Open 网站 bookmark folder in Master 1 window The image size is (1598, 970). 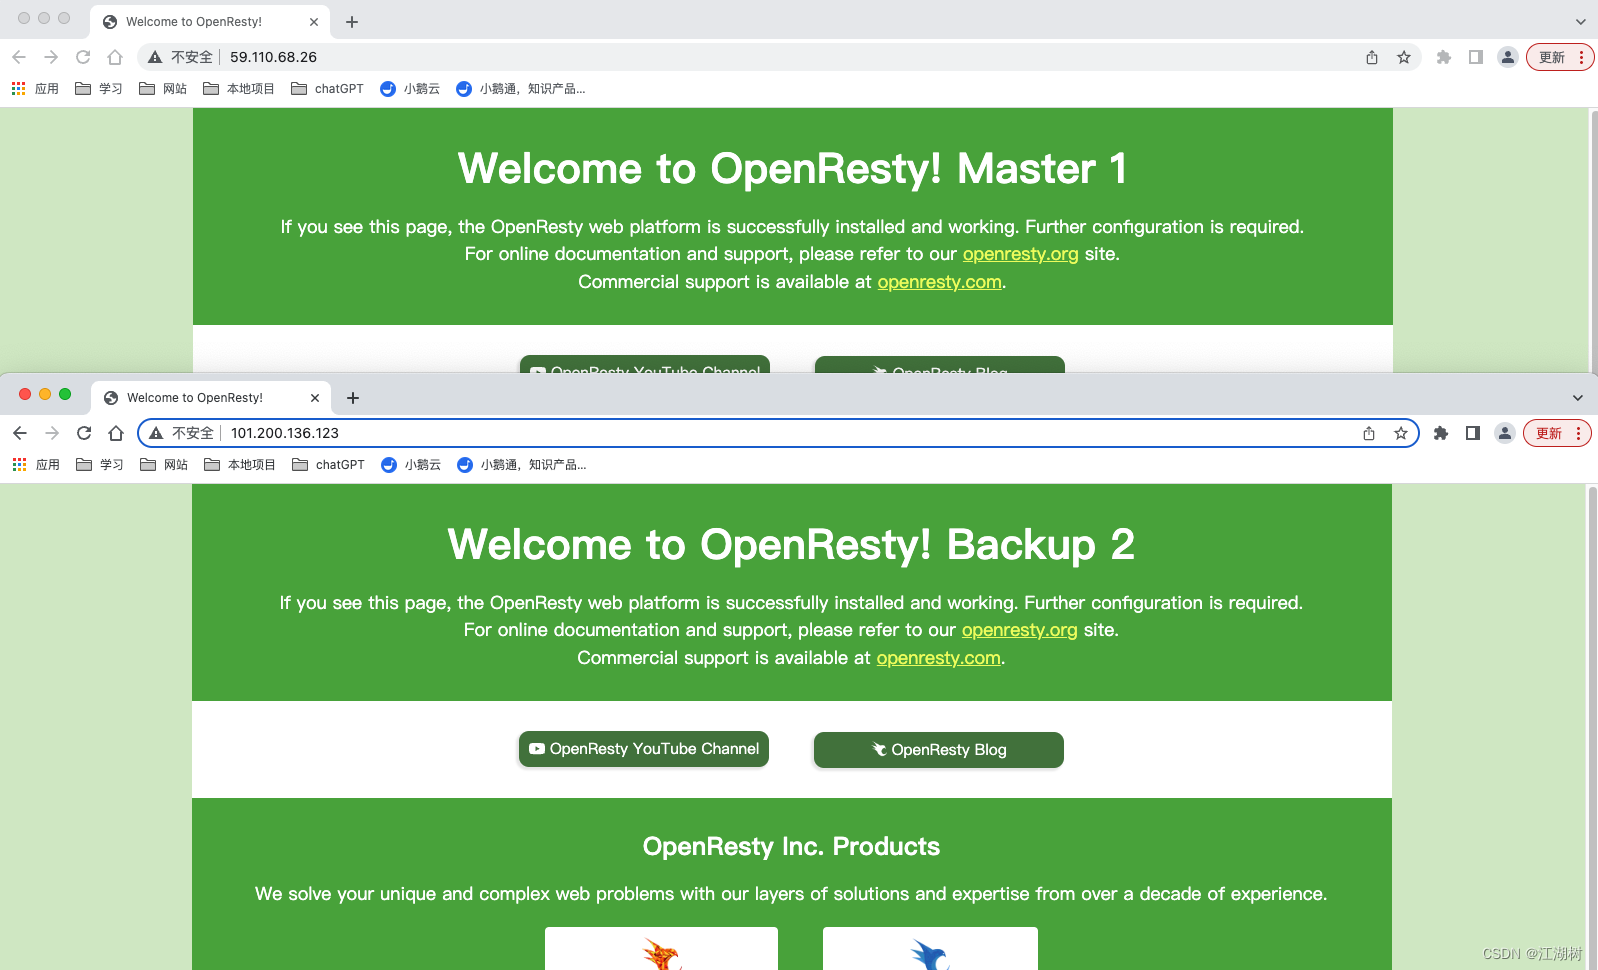coord(163,89)
